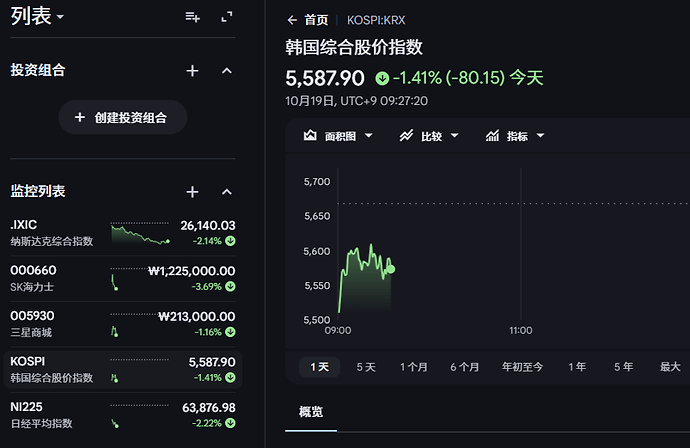The image size is (690, 448).
Task: Select the 6 个月 time range
Action: click(465, 367)
